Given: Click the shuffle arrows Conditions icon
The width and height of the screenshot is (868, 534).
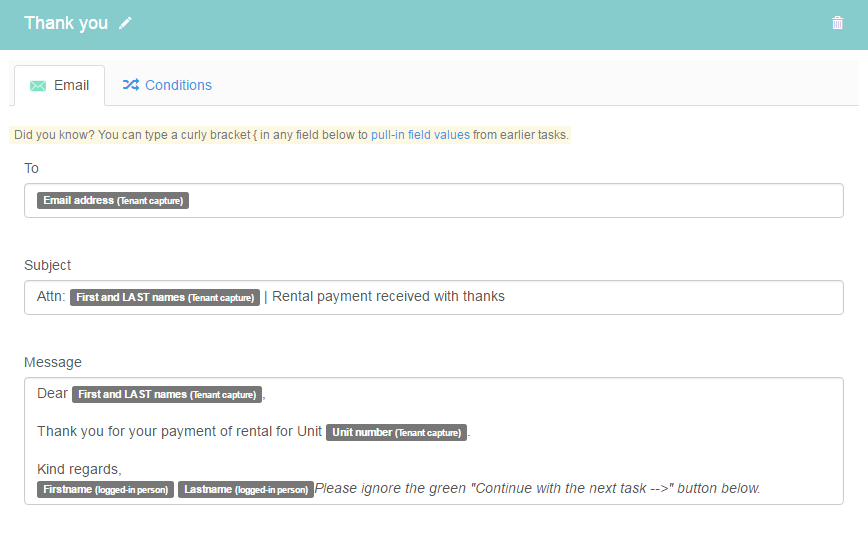Looking at the screenshot, I should [x=131, y=85].
